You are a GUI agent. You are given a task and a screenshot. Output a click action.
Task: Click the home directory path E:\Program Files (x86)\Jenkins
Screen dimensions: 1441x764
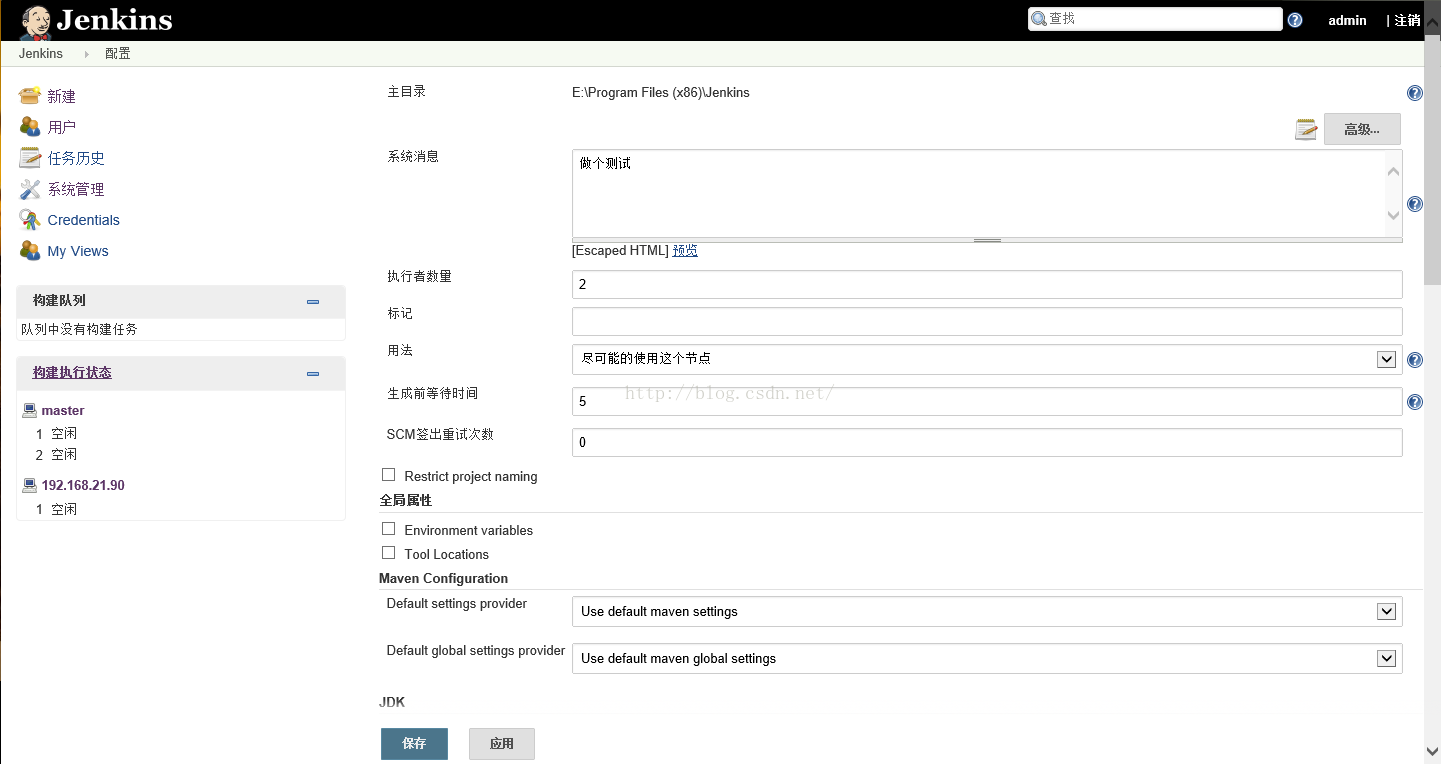tap(661, 93)
